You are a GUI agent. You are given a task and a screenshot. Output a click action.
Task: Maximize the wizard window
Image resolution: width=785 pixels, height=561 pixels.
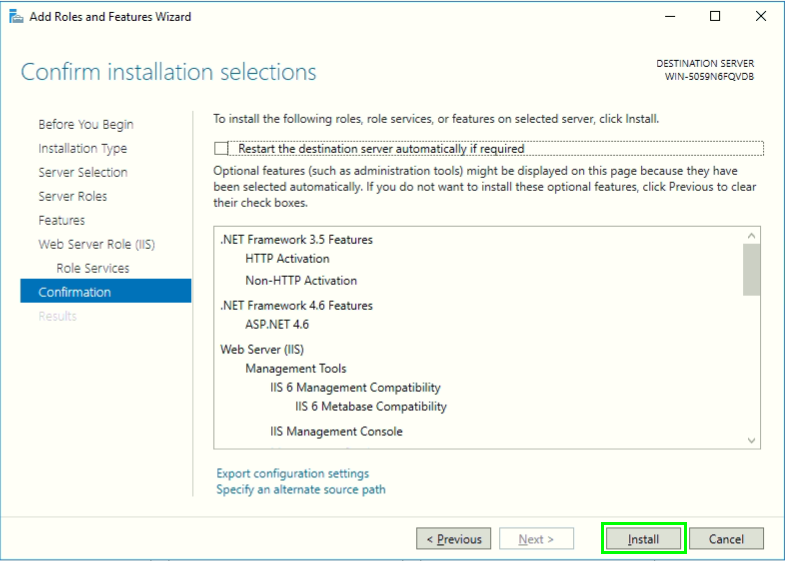(x=715, y=16)
